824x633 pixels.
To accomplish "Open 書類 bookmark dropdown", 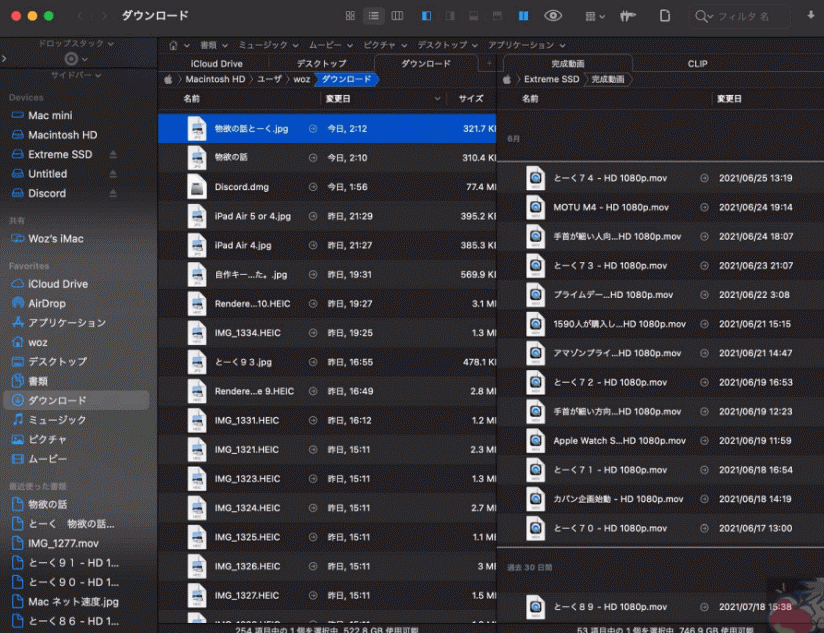I will pos(213,45).
